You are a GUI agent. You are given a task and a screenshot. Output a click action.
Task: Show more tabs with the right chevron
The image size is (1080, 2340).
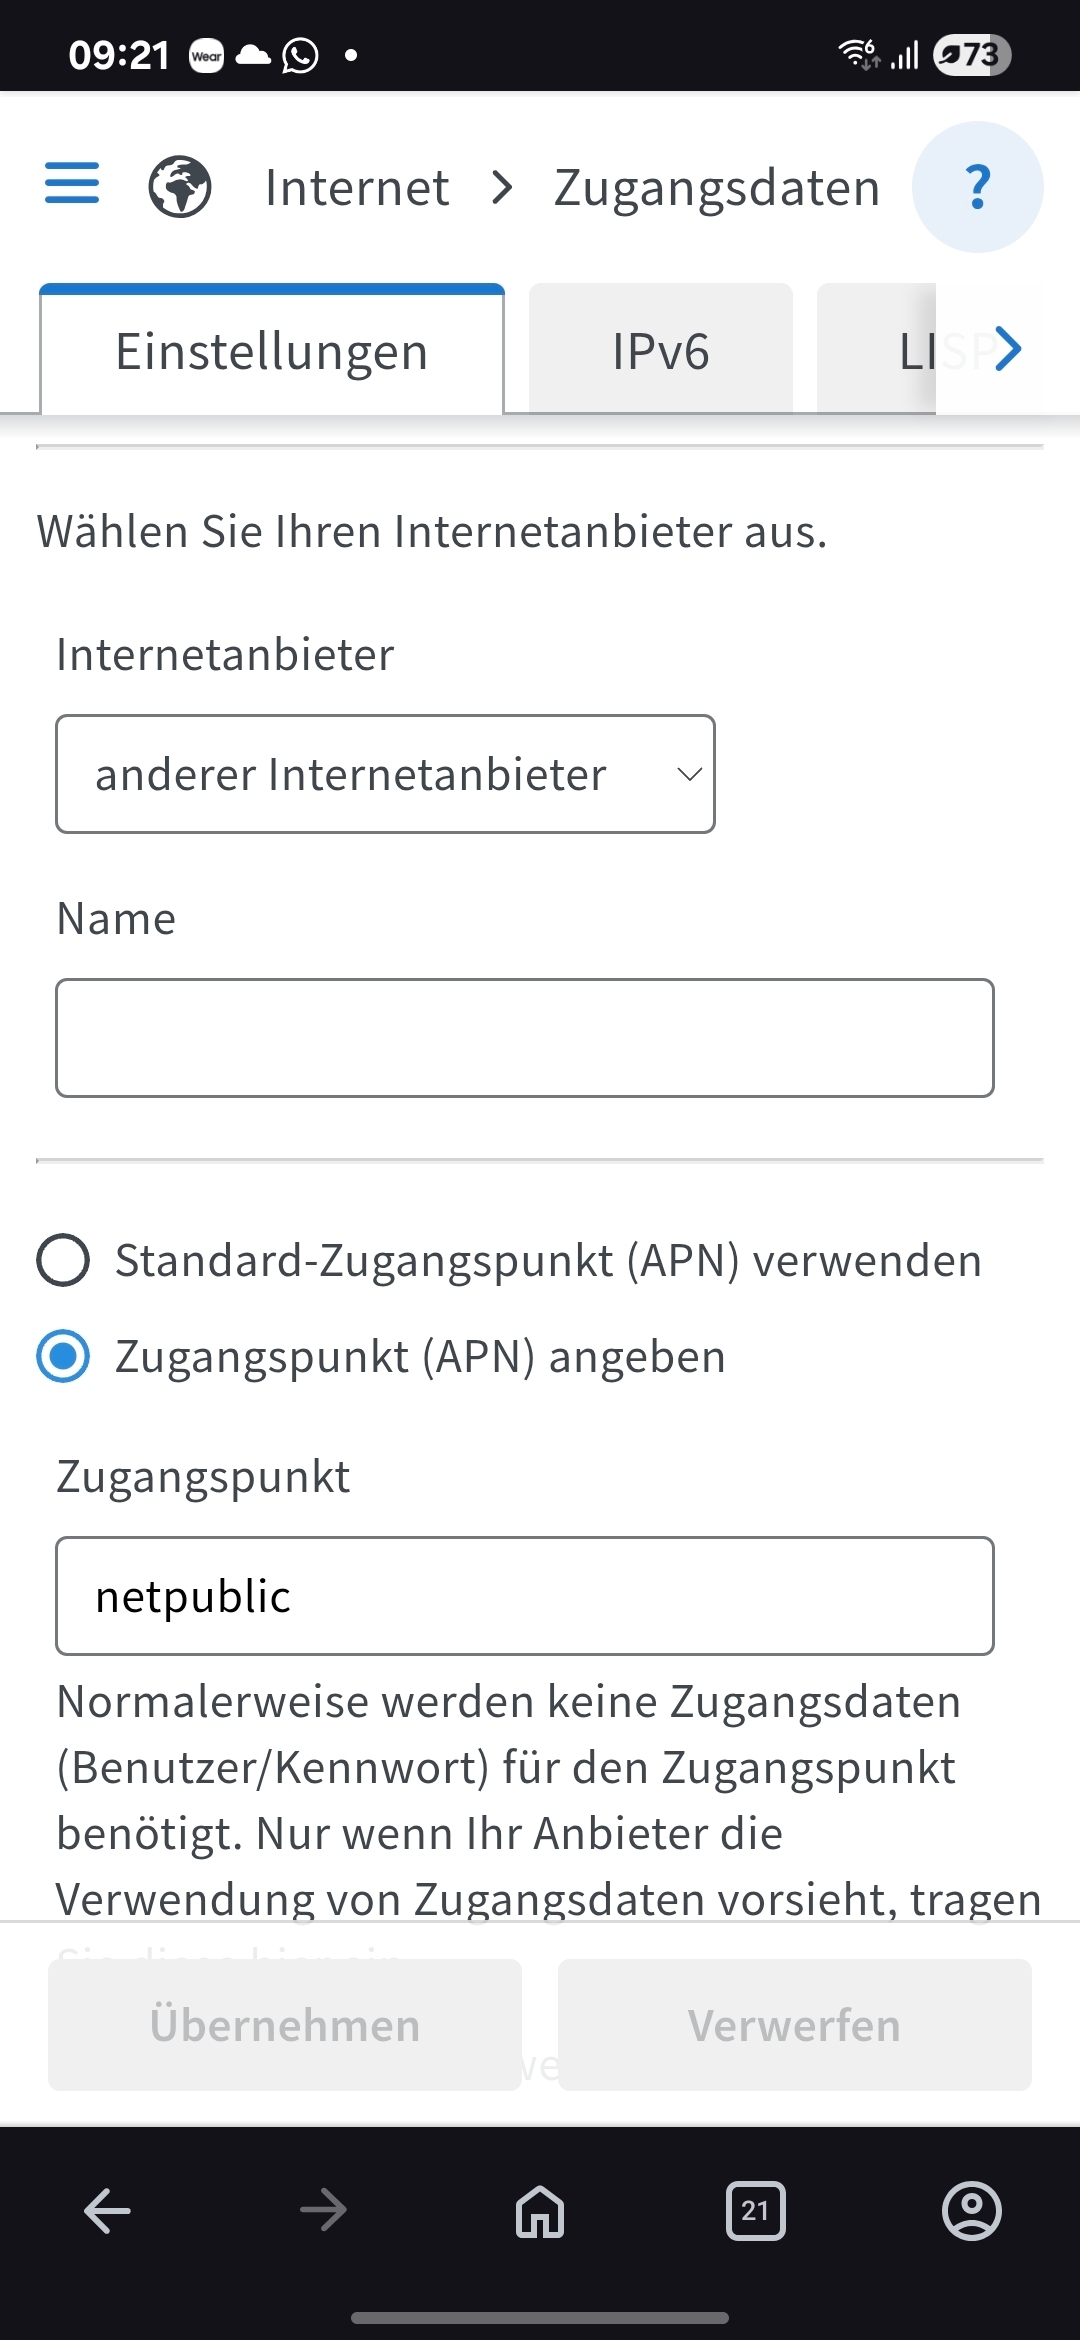(1008, 349)
